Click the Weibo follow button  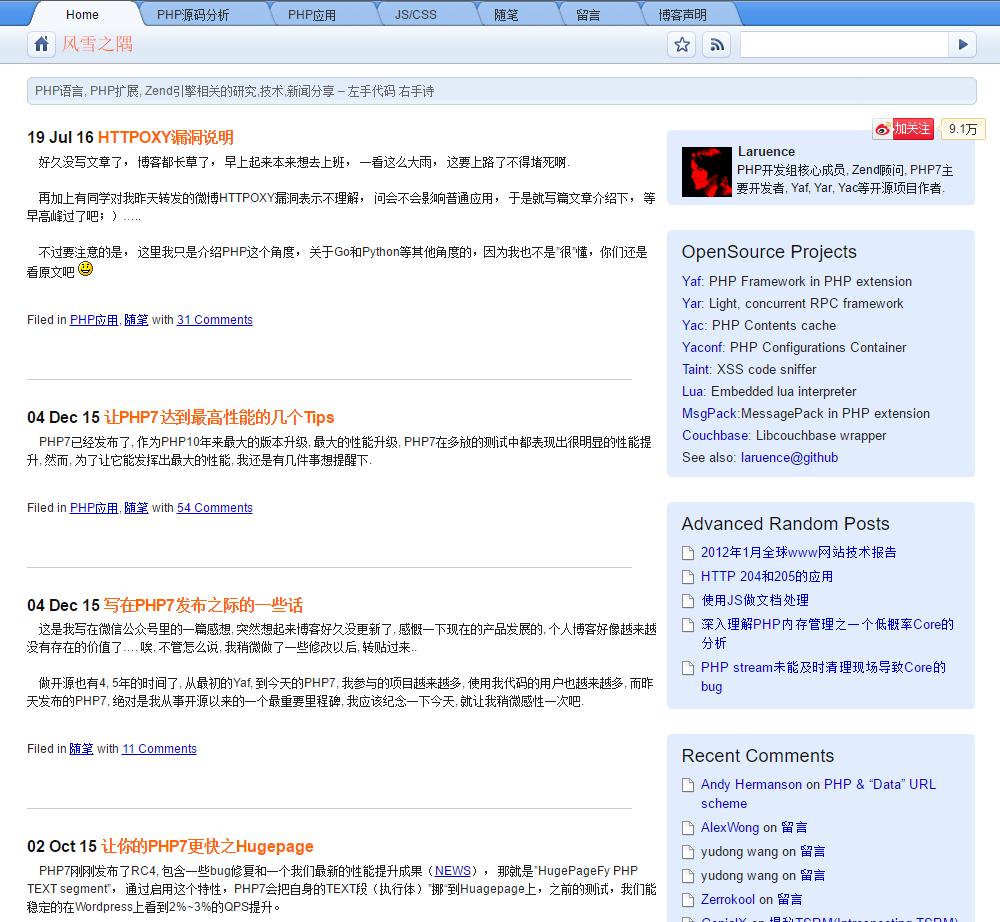pos(903,129)
